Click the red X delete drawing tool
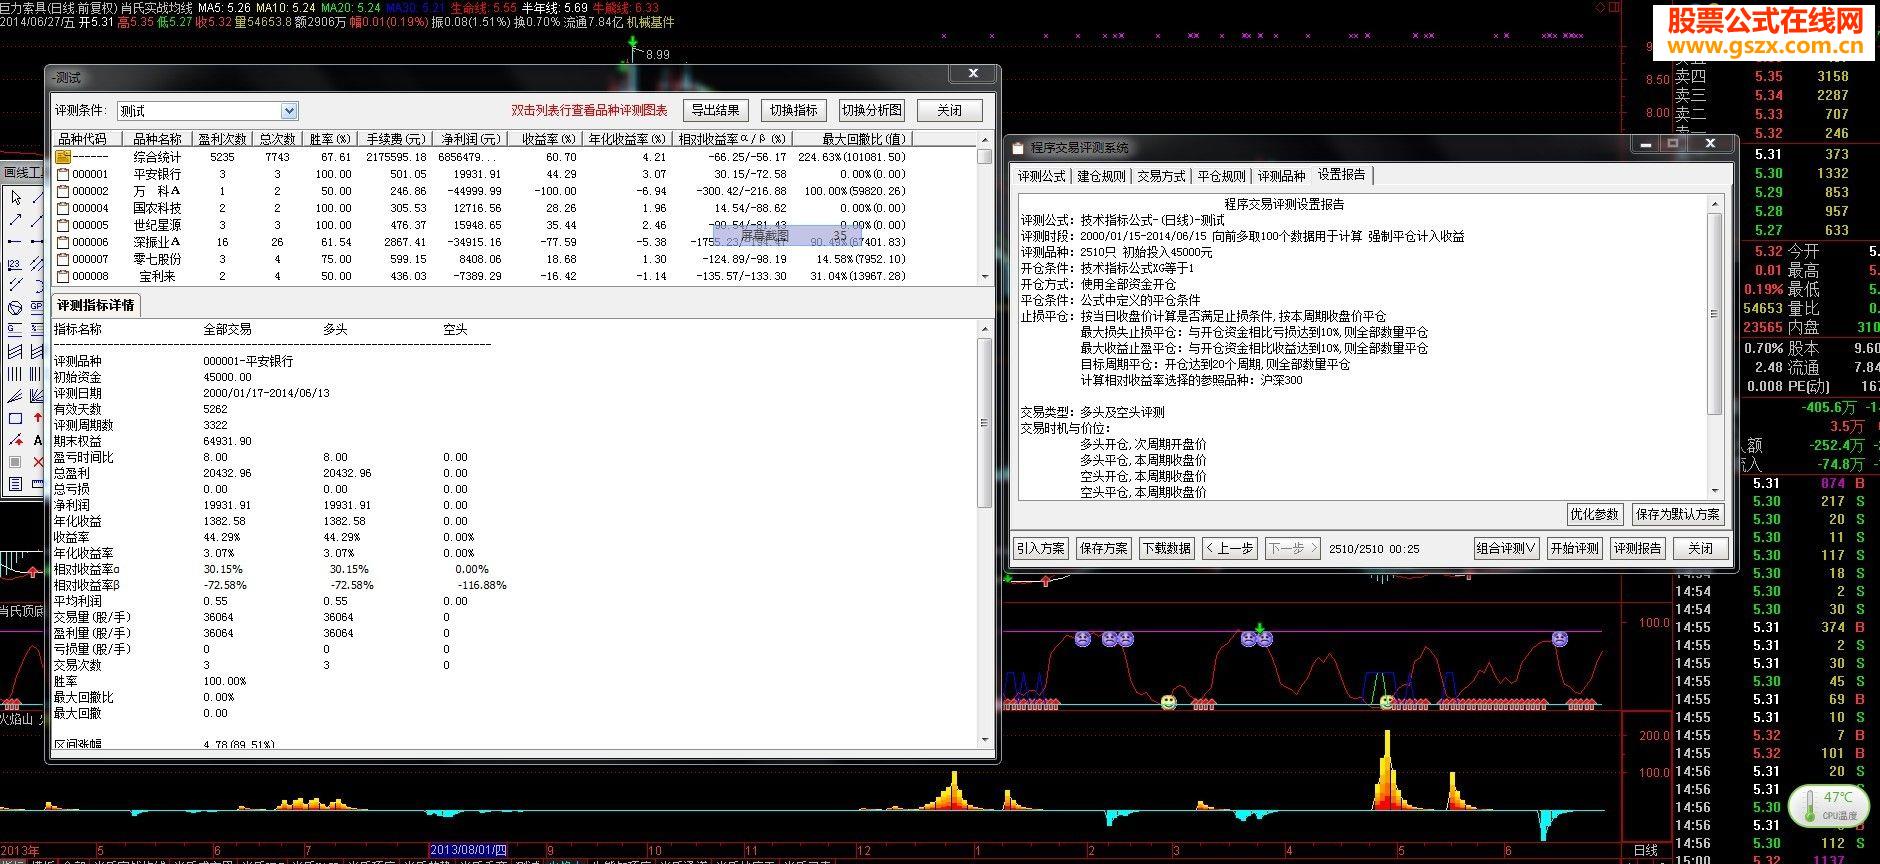This screenshot has height=864, width=1880. (38, 462)
